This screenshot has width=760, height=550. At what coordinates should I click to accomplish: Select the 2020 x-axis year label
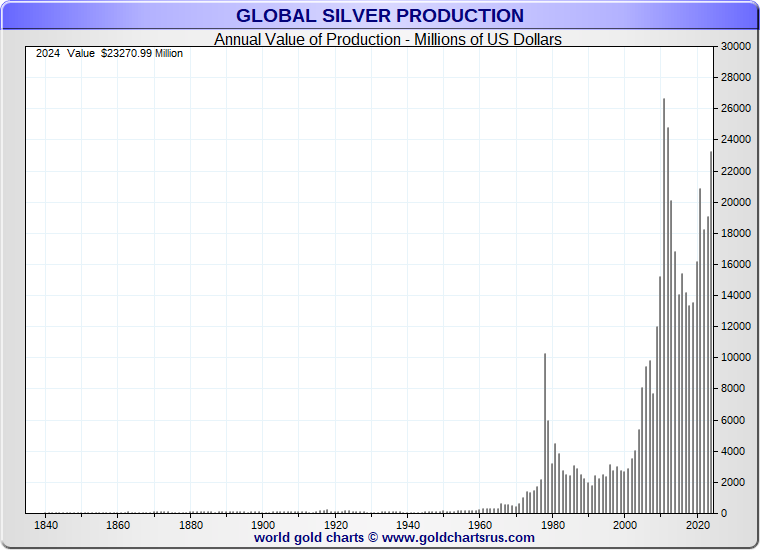click(x=697, y=525)
